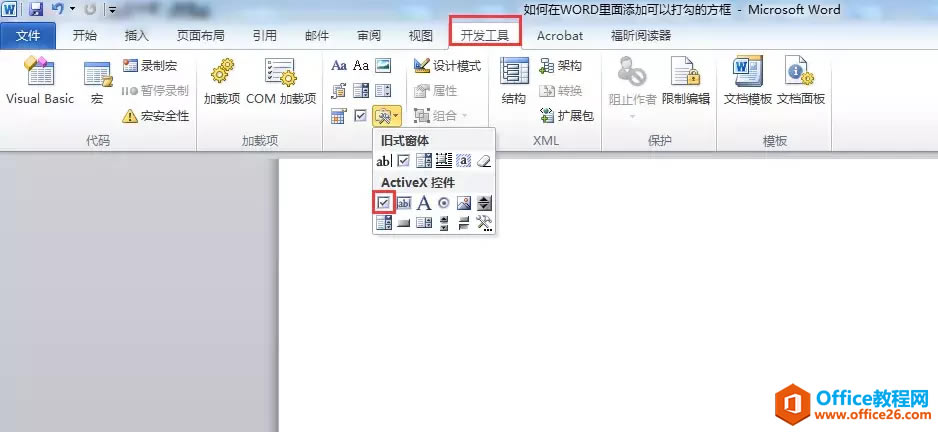Insert ActiveX Combo Box control
938x432 pixels.
(383, 223)
